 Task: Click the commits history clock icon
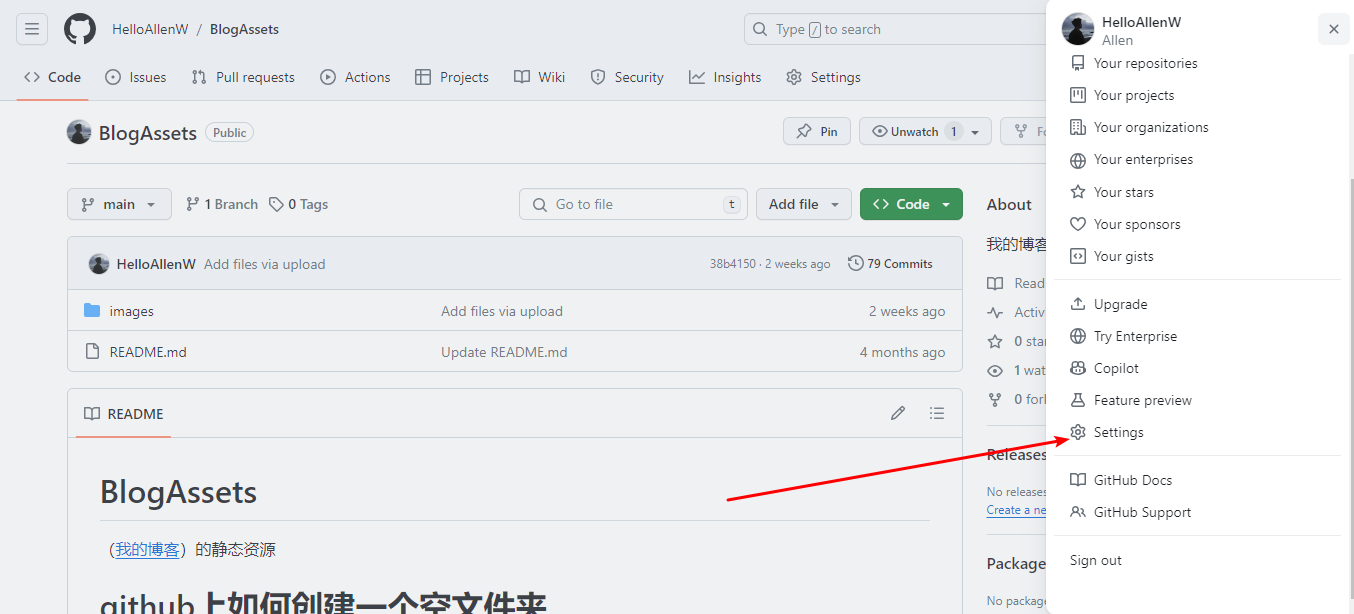(x=855, y=264)
